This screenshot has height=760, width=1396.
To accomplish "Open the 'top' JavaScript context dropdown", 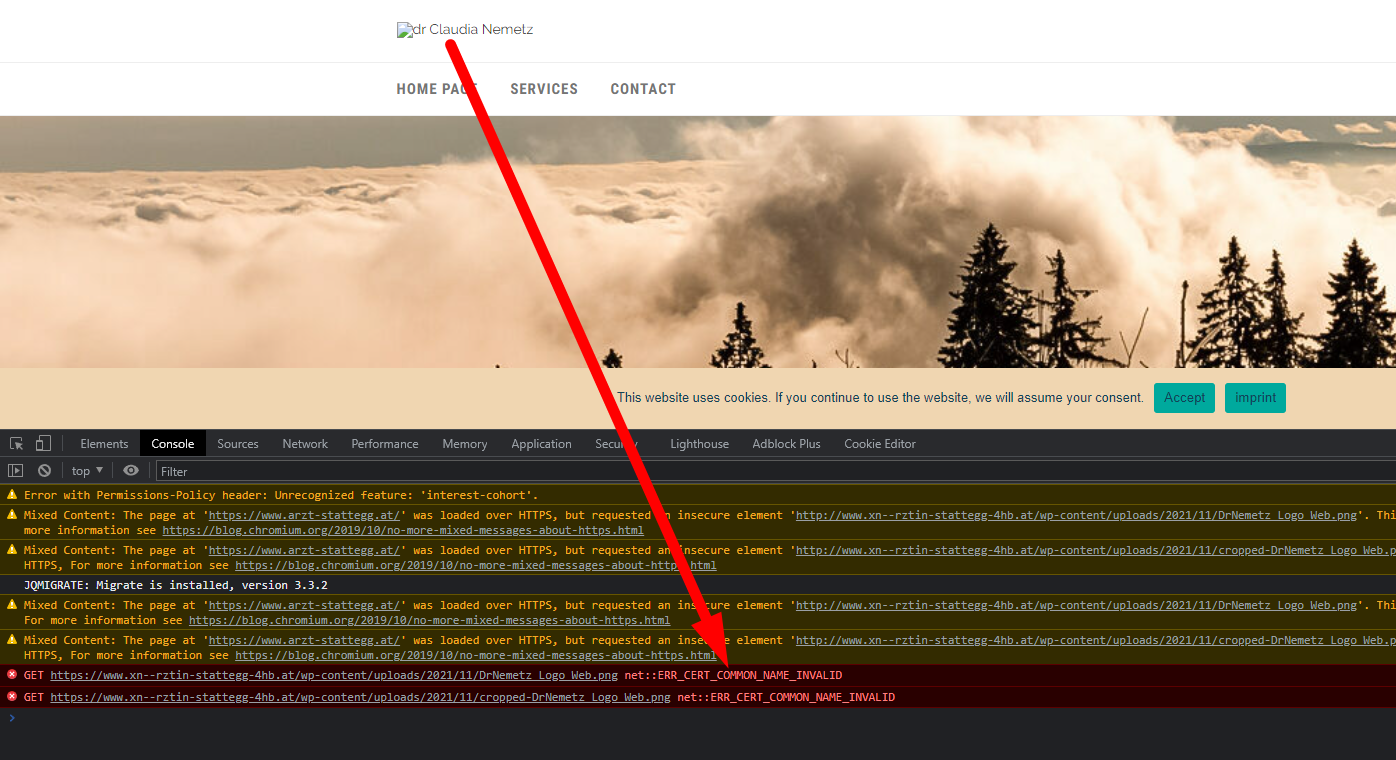I will point(87,471).
